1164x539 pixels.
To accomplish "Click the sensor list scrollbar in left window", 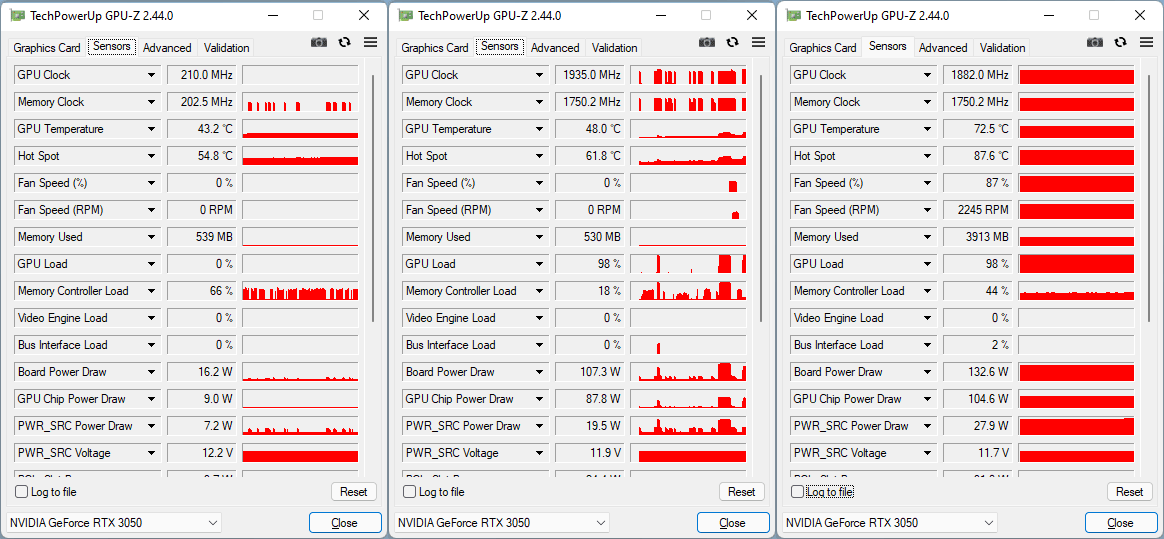I will pos(373,200).
